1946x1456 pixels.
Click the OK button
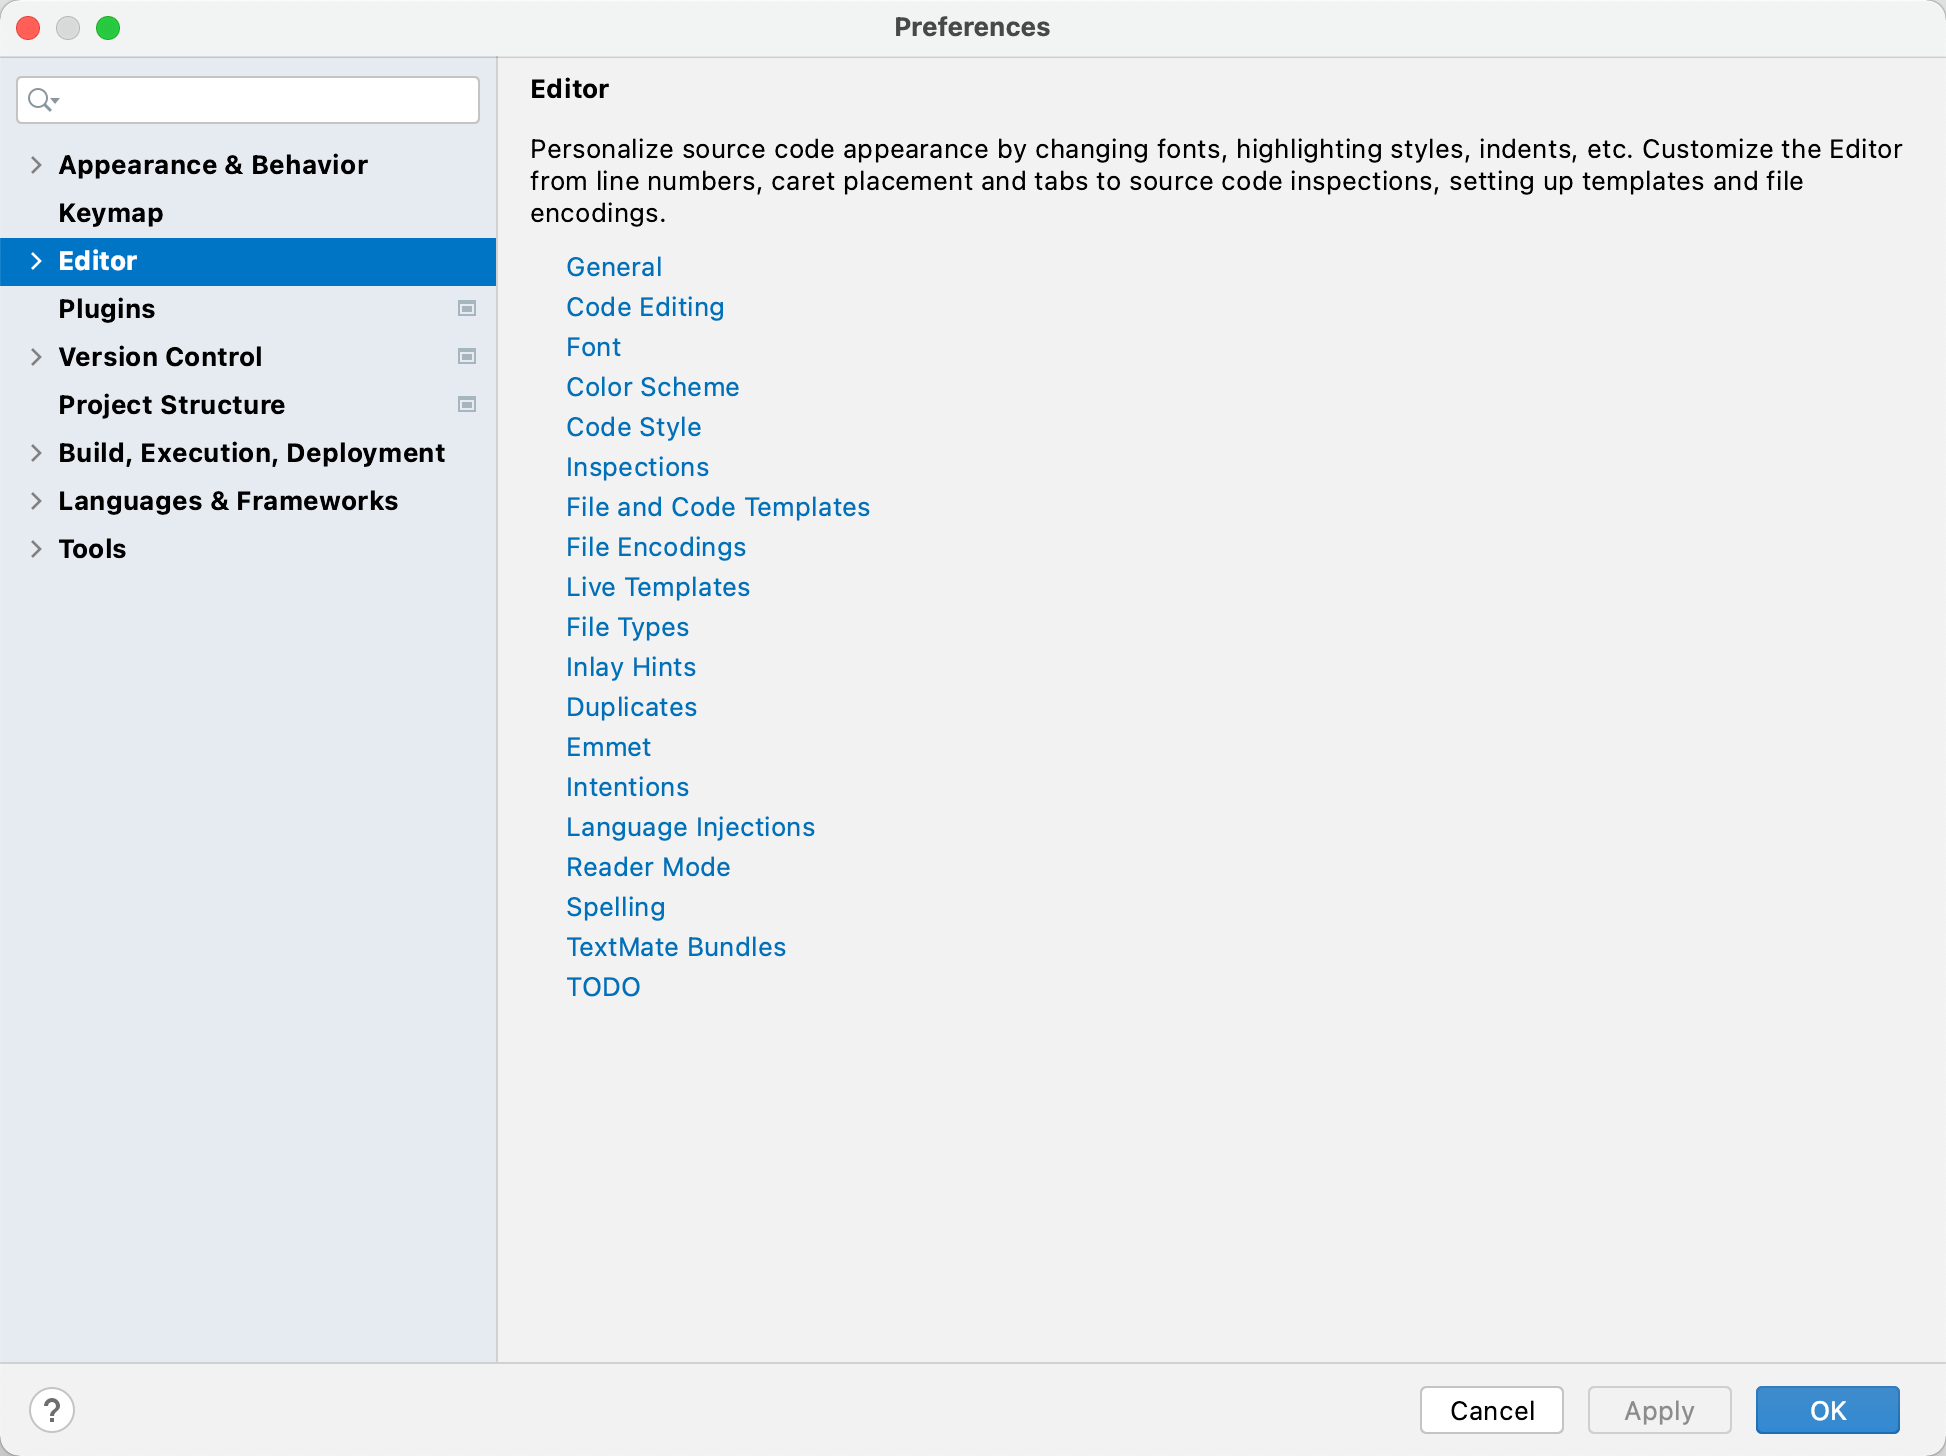(1828, 1410)
